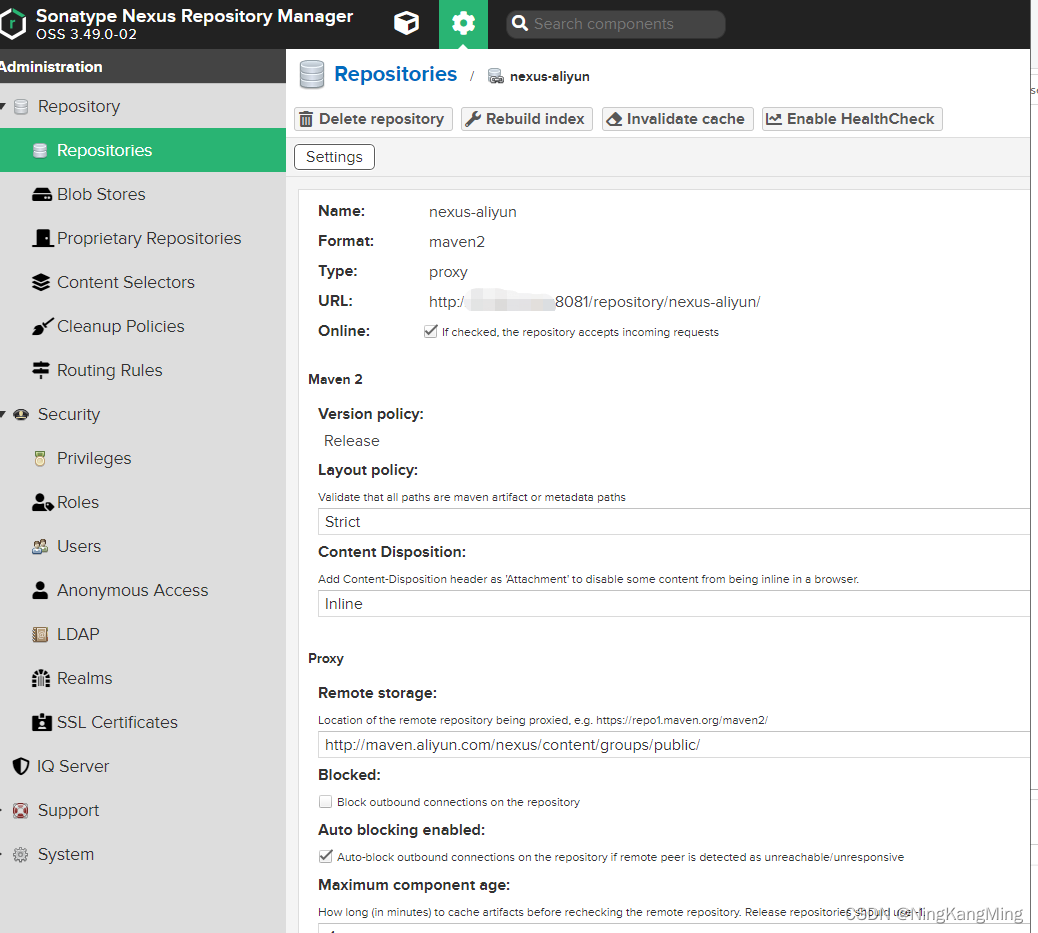Click the maven2 format value
Viewport: 1038px width, 933px height.
457,242
